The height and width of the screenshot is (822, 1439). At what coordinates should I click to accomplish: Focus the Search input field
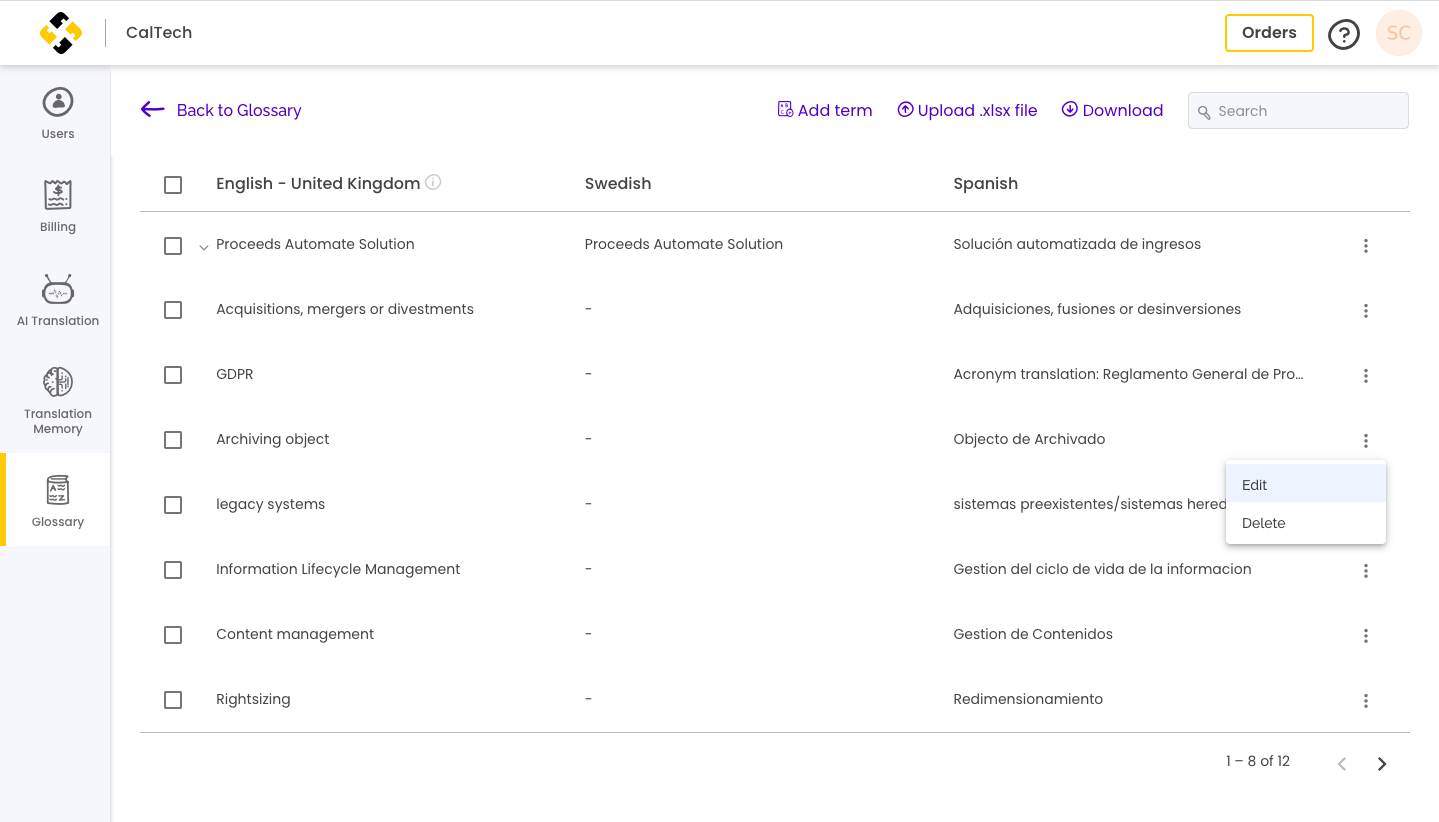[1298, 111]
